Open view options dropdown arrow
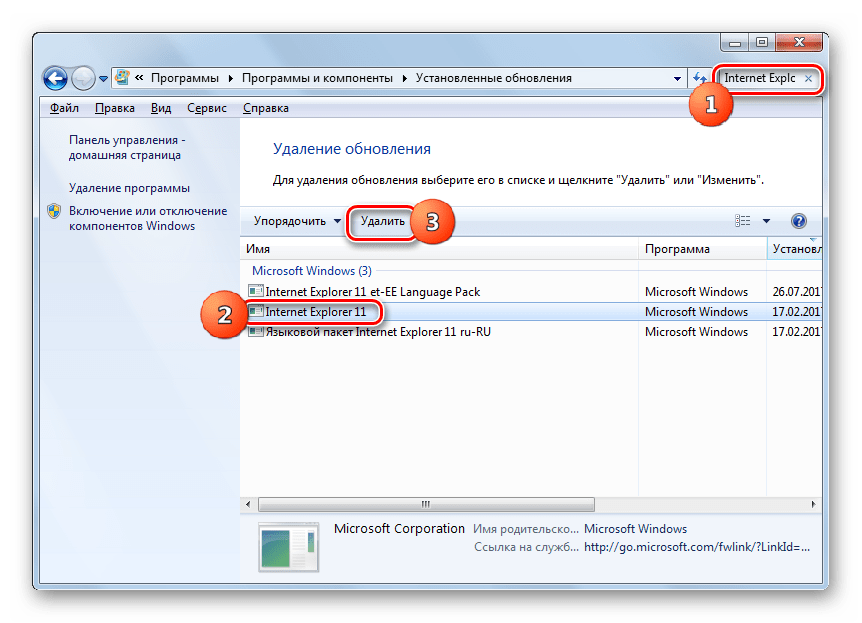This screenshot has height=623, width=862. (x=766, y=221)
